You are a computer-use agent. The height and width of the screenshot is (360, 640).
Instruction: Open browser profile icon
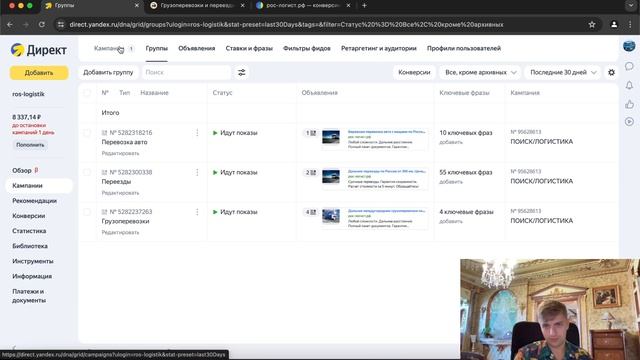pos(614,24)
